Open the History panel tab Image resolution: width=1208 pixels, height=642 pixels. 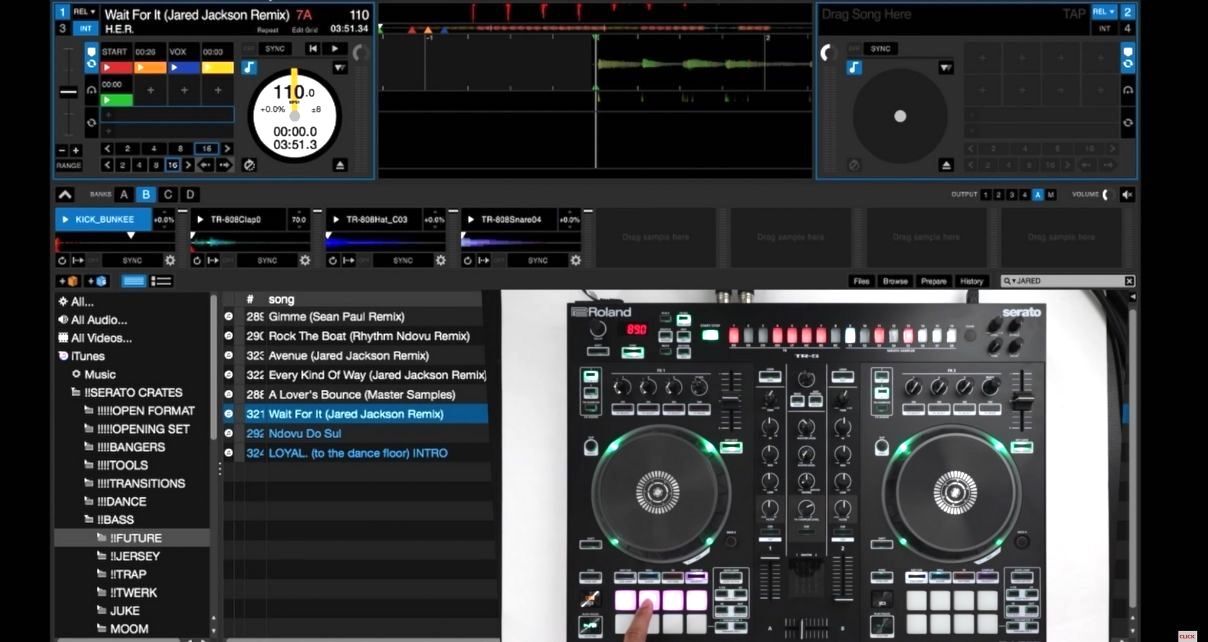pos(971,281)
